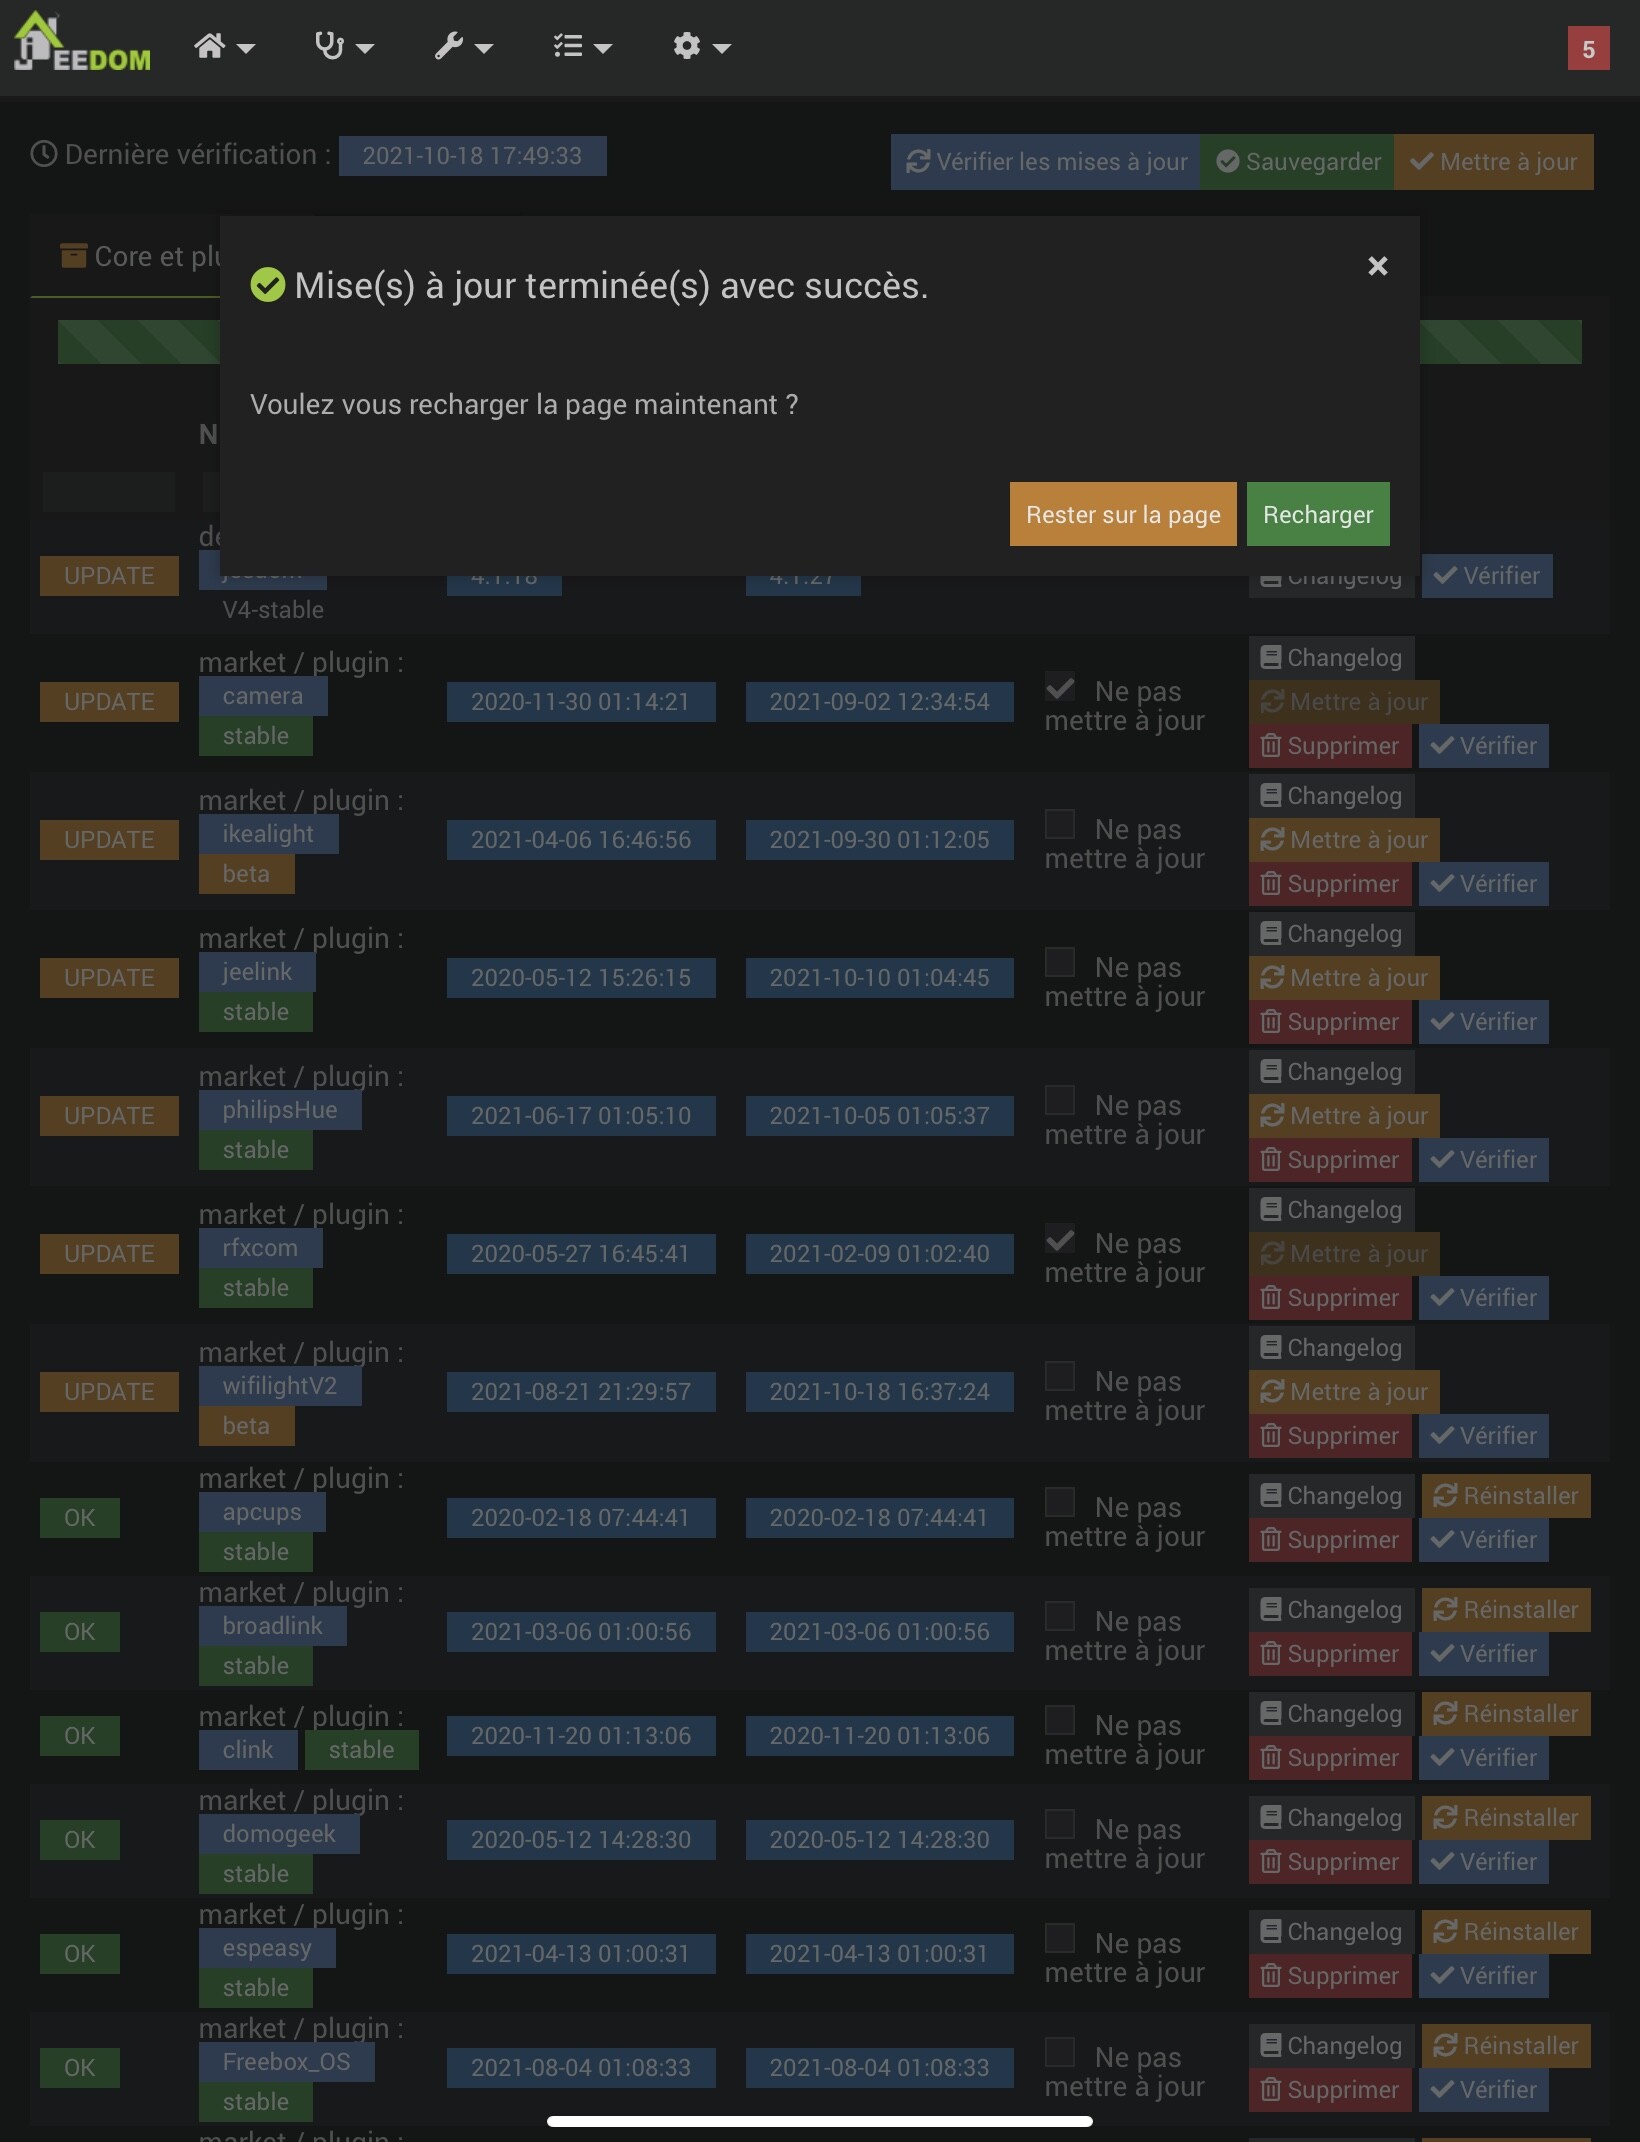The height and width of the screenshot is (2142, 1640).
Task: Open the red notification badge showing 5
Action: point(1588,49)
